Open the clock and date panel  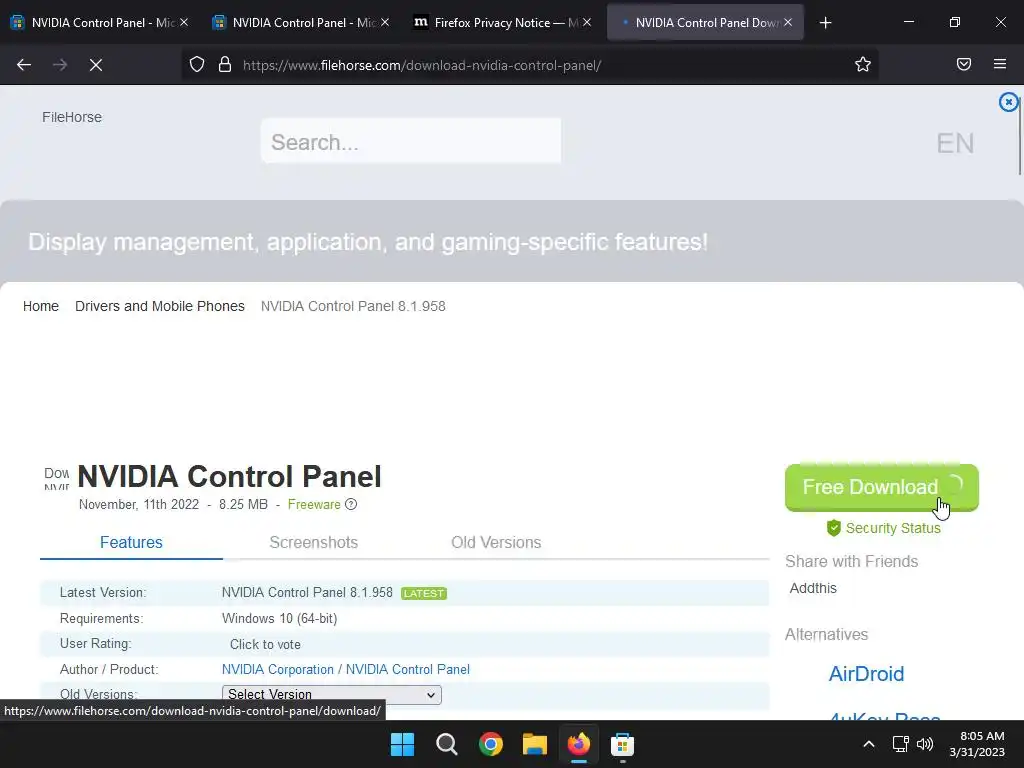pos(977,744)
